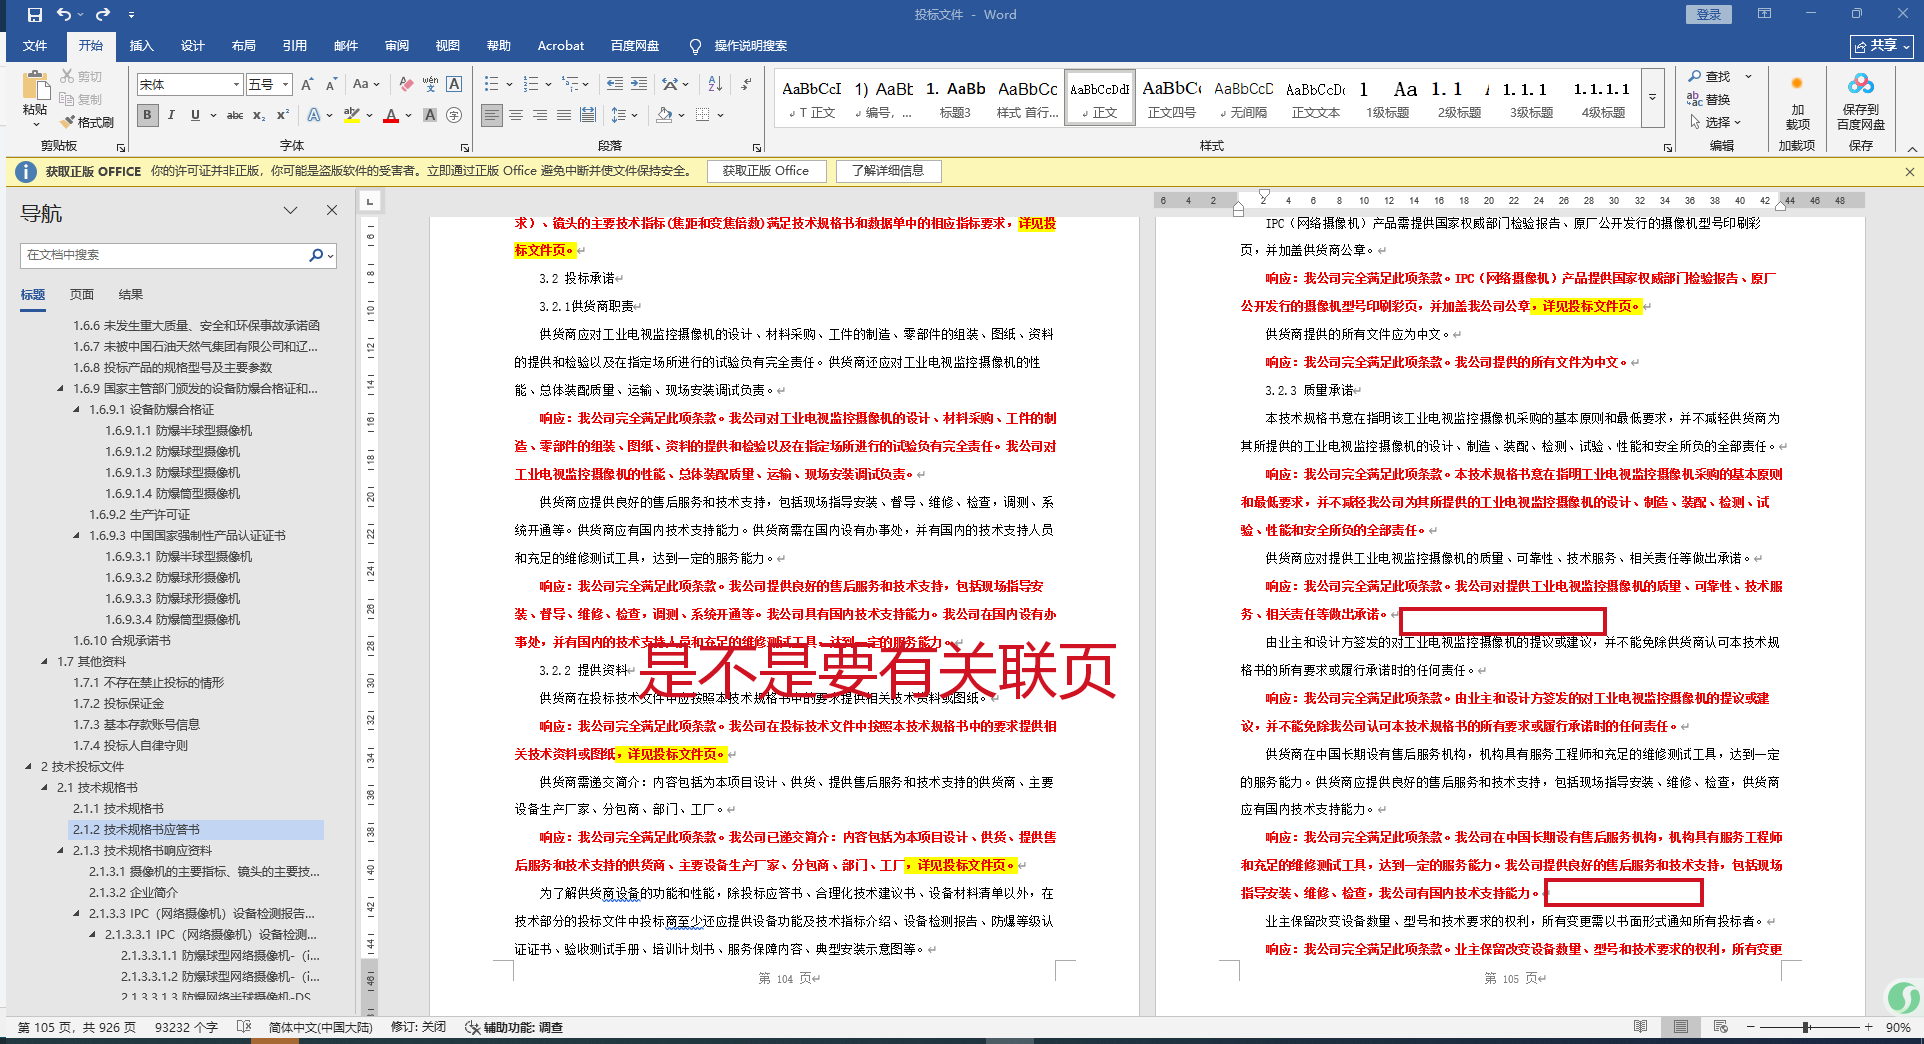Apply the yellow text highlight color
This screenshot has width=1924, height=1044.
351,115
